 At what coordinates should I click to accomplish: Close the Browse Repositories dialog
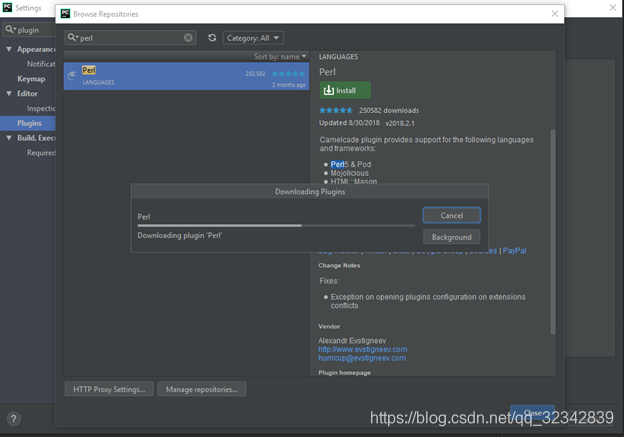tap(554, 14)
